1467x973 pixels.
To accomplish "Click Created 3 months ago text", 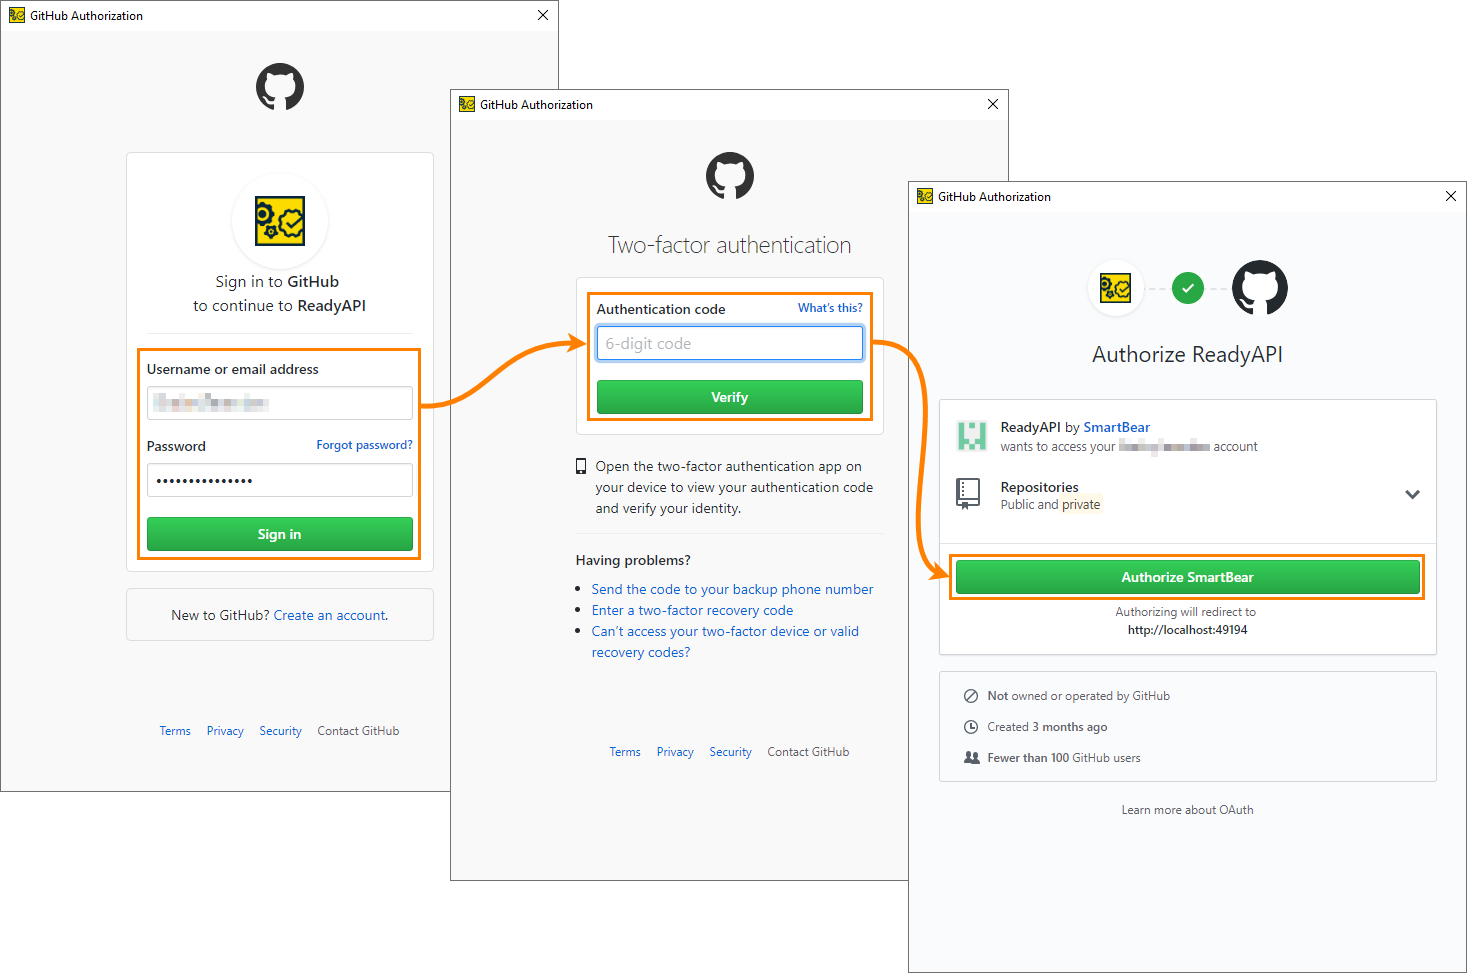I will (x=1047, y=727).
